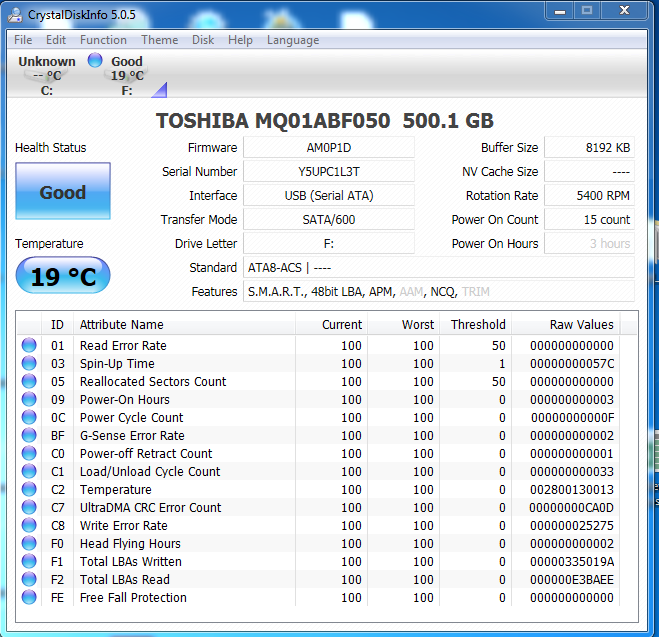
Task: Open the Edit menu
Action: coord(55,40)
